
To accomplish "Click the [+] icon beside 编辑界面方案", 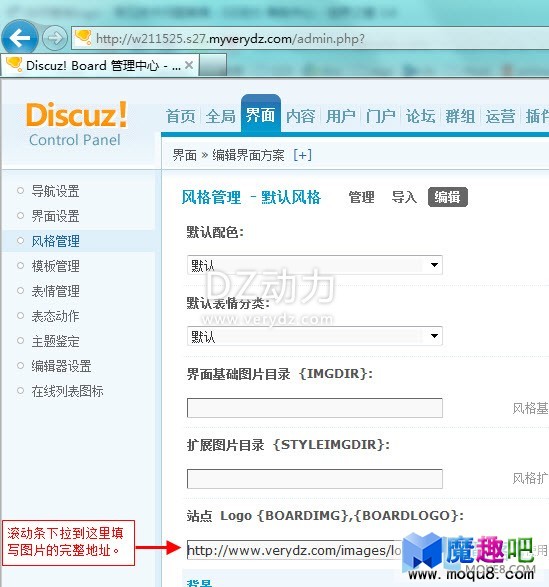I will 303,155.
